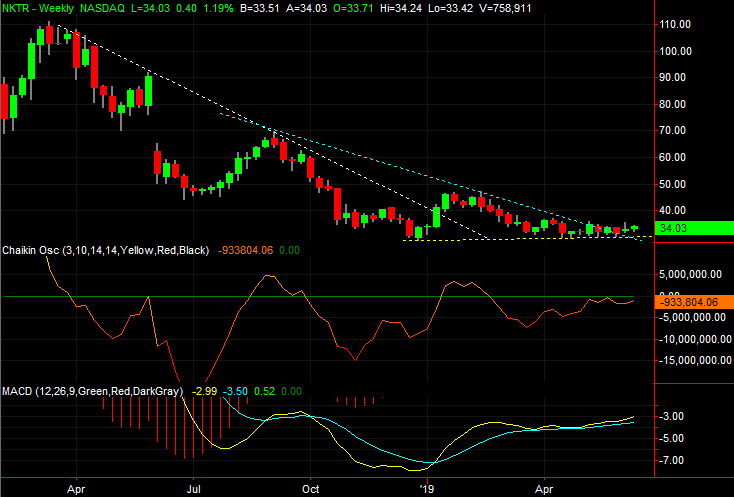Select the NASDAQ exchange label
The image size is (734, 497).
(x=103, y=8)
